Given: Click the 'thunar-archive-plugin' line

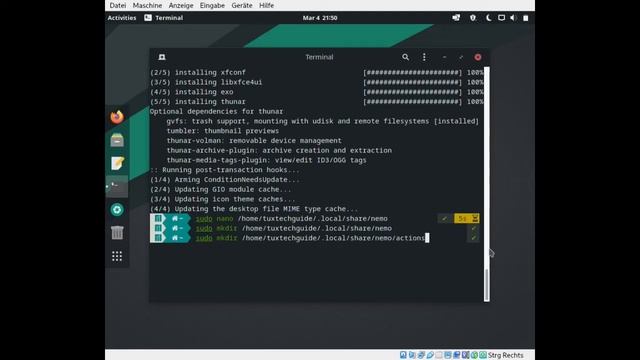Looking at the screenshot, I should coord(279,150).
